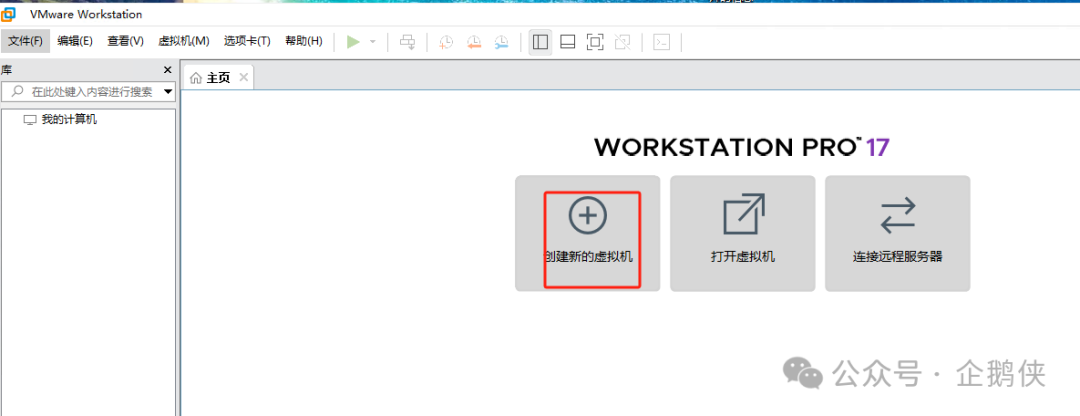Click the VMware Workstation title bar logo

click(8, 14)
